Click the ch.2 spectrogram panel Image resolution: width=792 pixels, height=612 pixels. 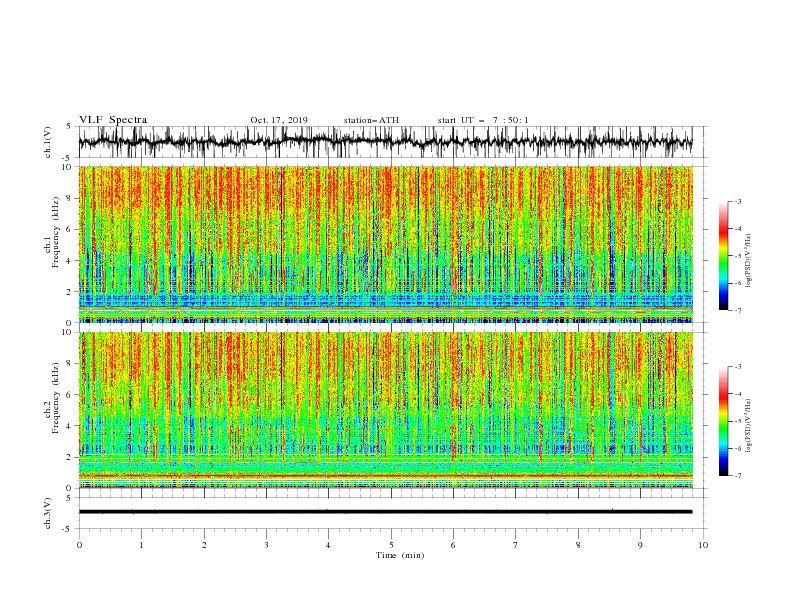[x=385, y=410]
